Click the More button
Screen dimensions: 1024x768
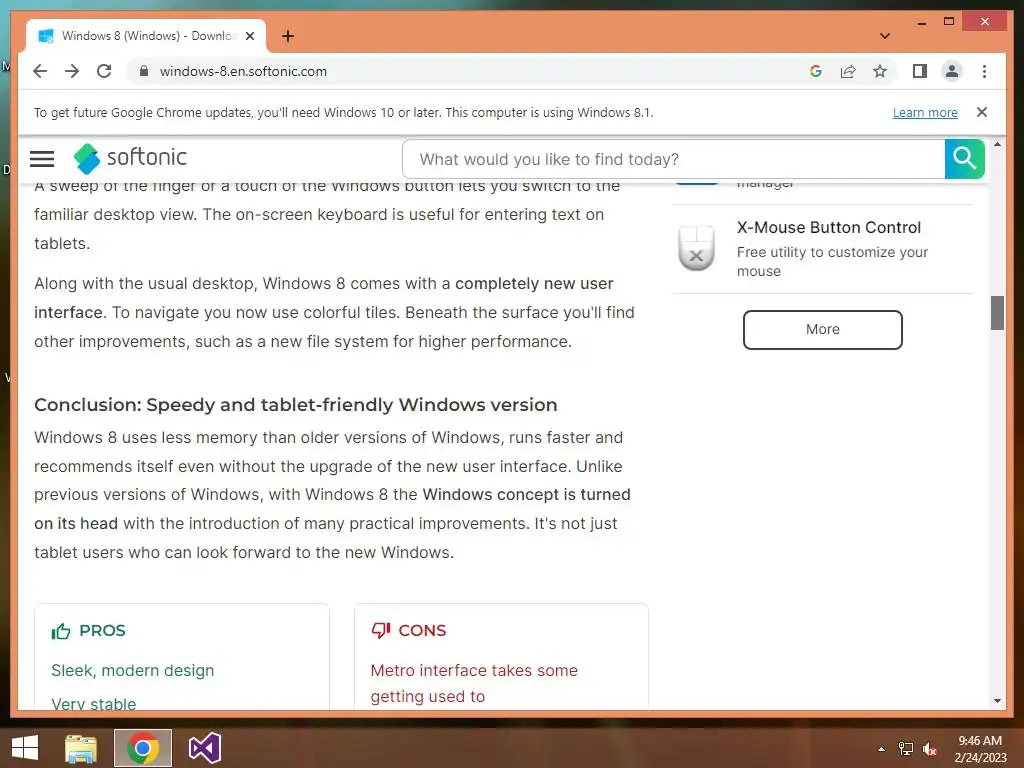tap(823, 330)
